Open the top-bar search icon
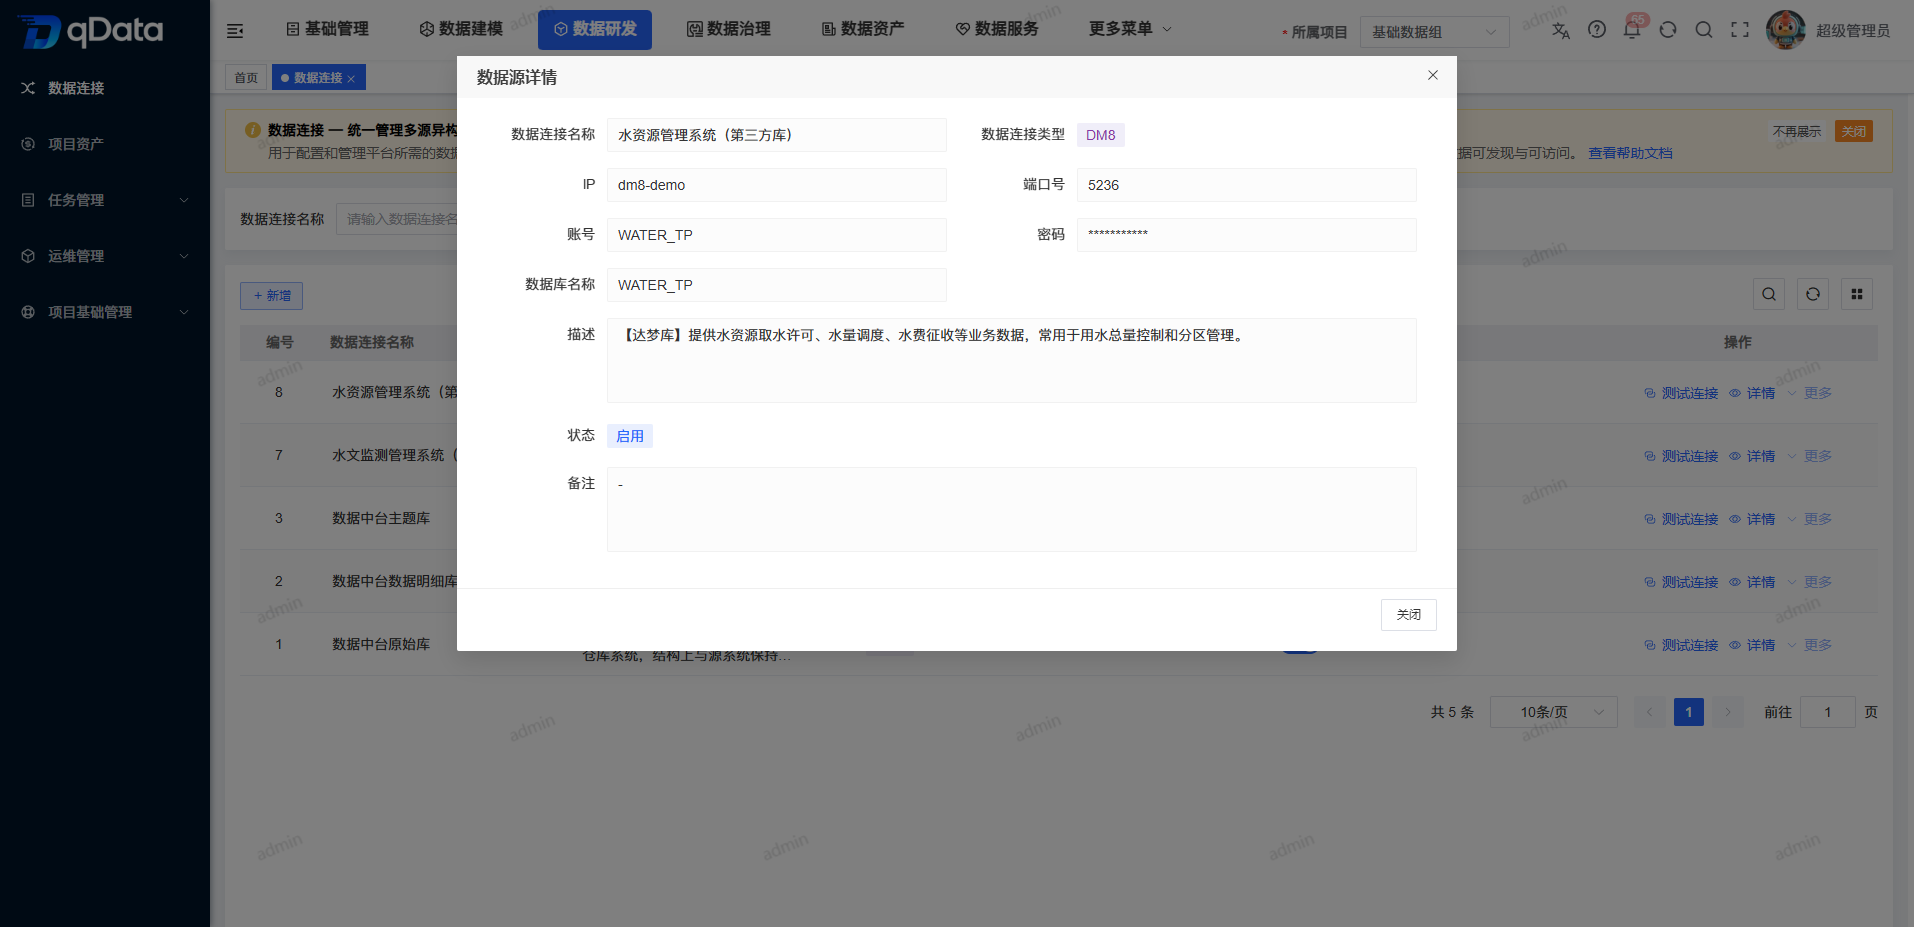Screen dimensions: 1914x927 [x=1704, y=30]
